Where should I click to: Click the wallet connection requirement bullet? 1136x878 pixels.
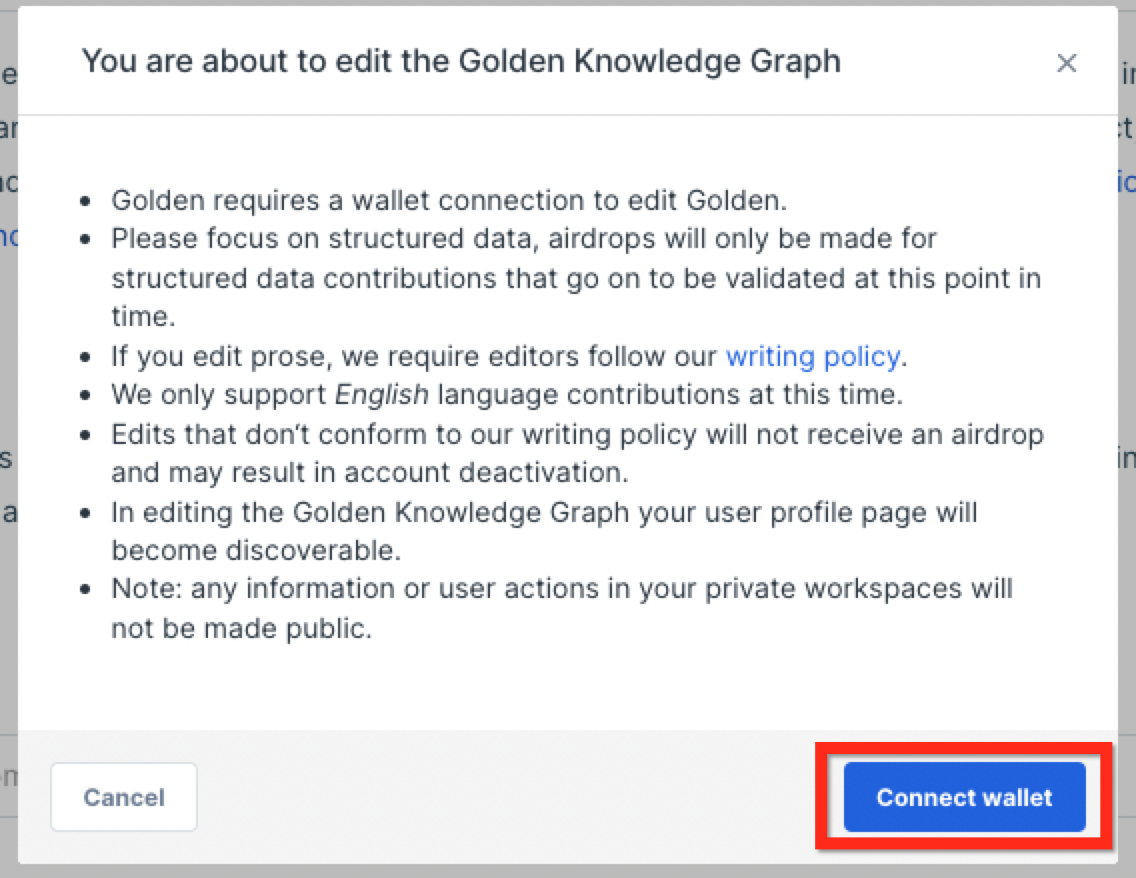point(449,200)
